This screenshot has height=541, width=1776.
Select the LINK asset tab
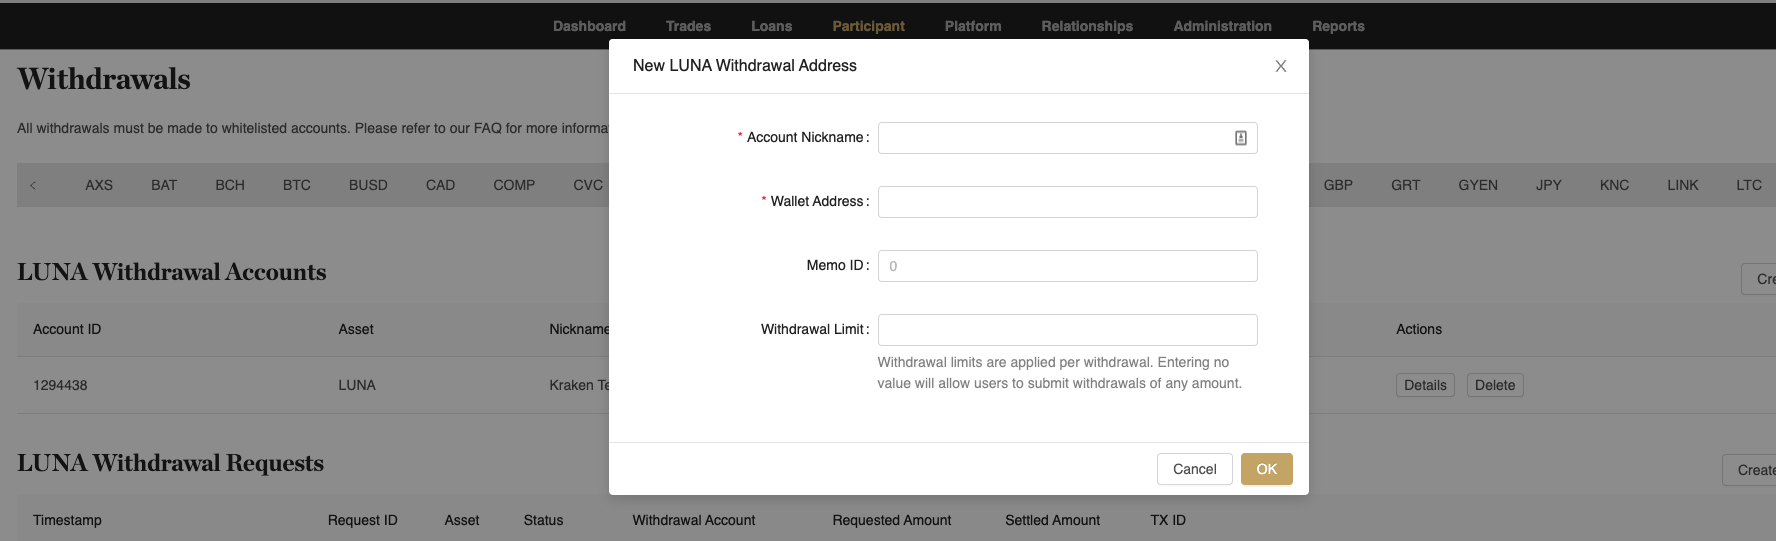pos(1682,185)
